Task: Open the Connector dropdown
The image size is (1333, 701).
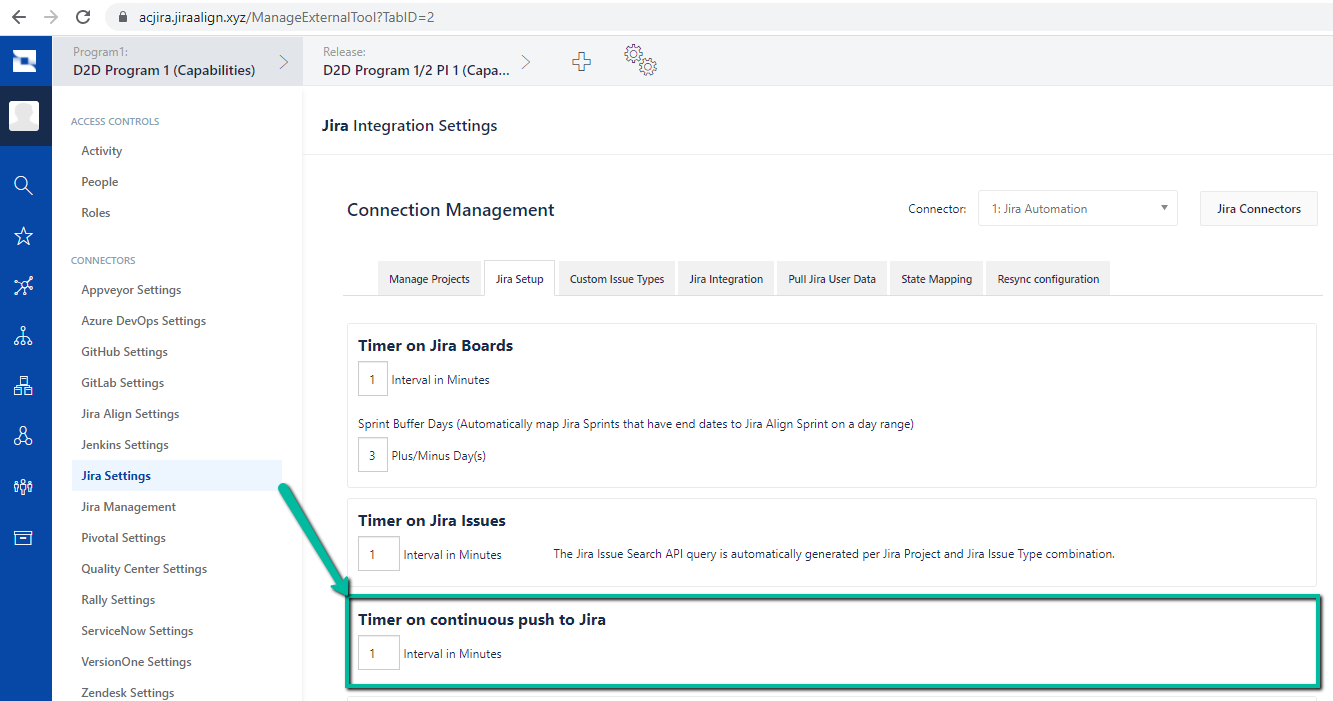Action: pyautogui.click(x=1078, y=209)
